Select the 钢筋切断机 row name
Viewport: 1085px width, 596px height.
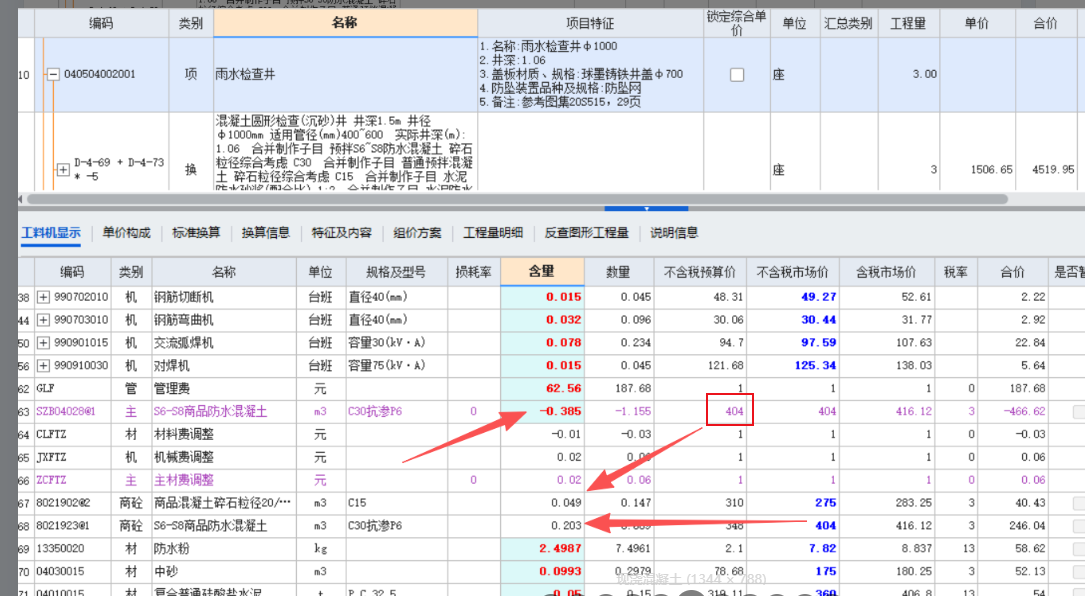(x=224, y=297)
